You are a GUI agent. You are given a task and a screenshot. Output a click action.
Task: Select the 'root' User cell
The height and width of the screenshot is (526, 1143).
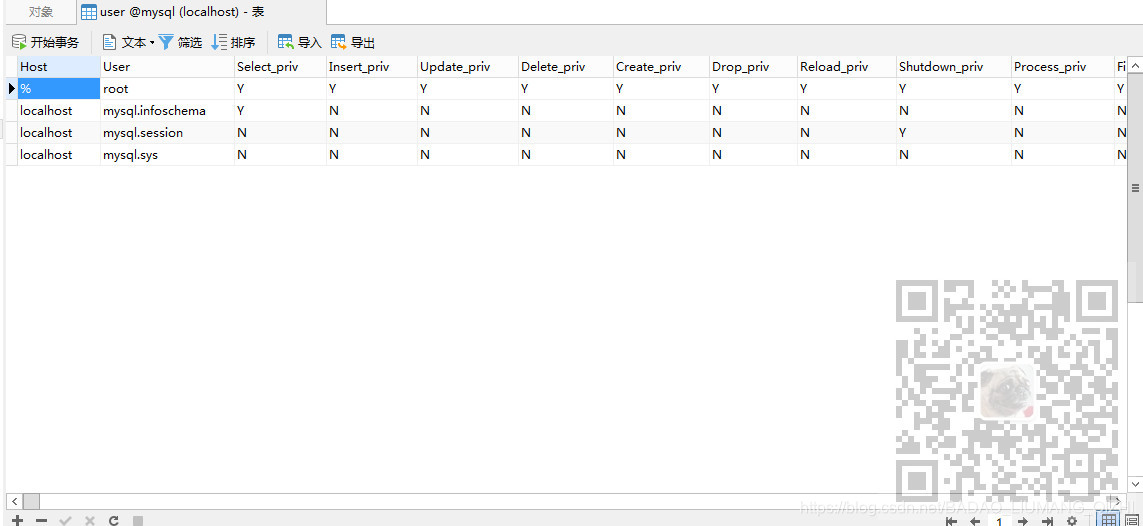click(167, 89)
